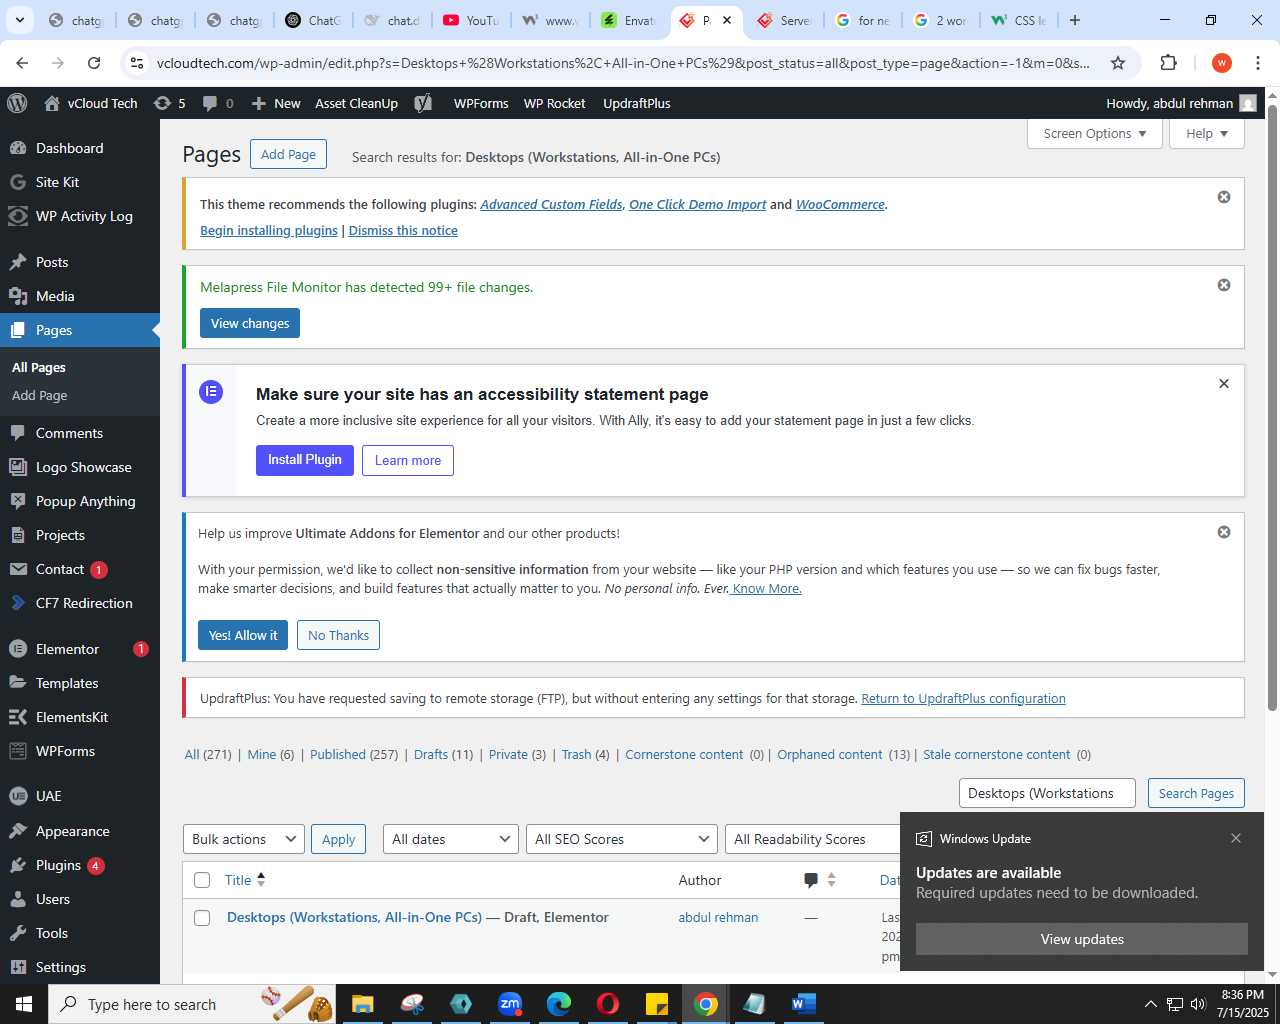This screenshot has height=1024, width=1280.
Task: Filter list by Drafts (11)
Action: tap(443, 754)
